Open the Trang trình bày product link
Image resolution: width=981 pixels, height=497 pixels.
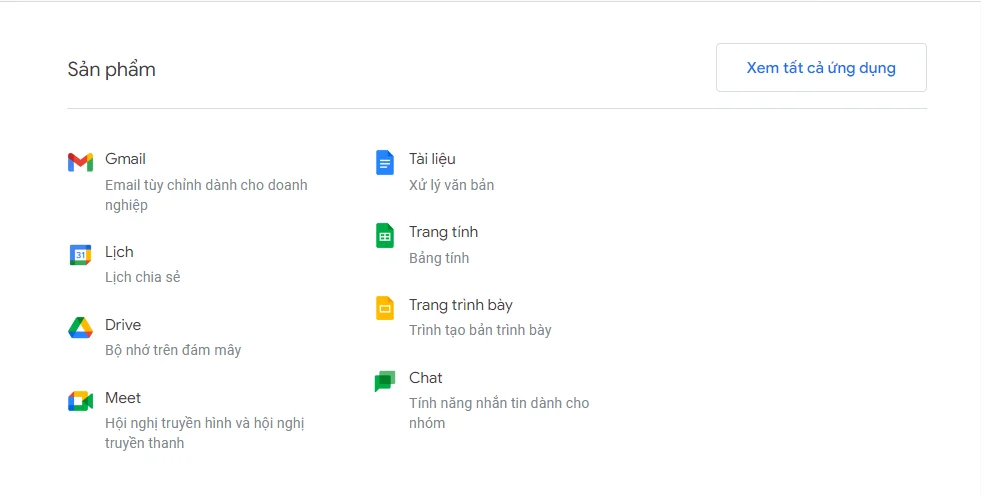(x=460, y=305)
